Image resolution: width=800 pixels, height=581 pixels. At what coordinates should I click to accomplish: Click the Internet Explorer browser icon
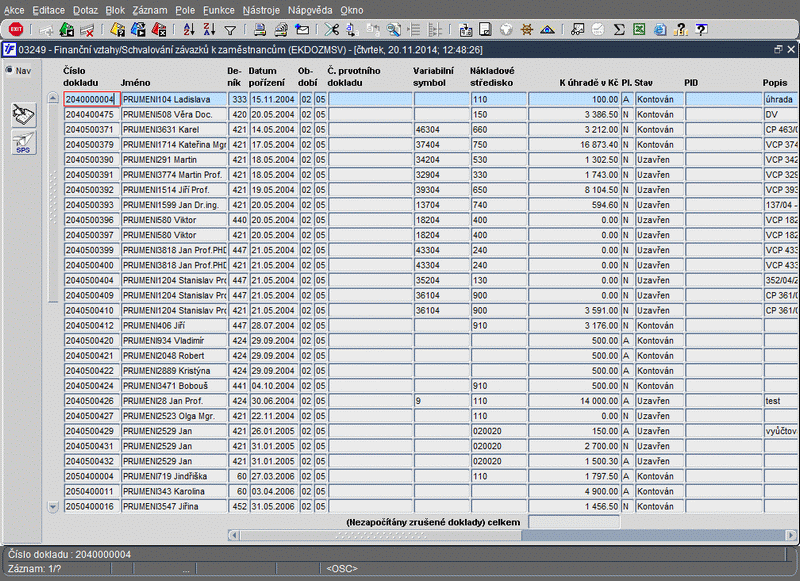(660, 30)
